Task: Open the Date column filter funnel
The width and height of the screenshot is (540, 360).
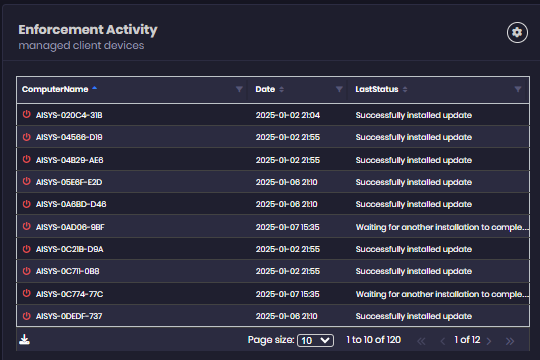Action: (339, 89)
